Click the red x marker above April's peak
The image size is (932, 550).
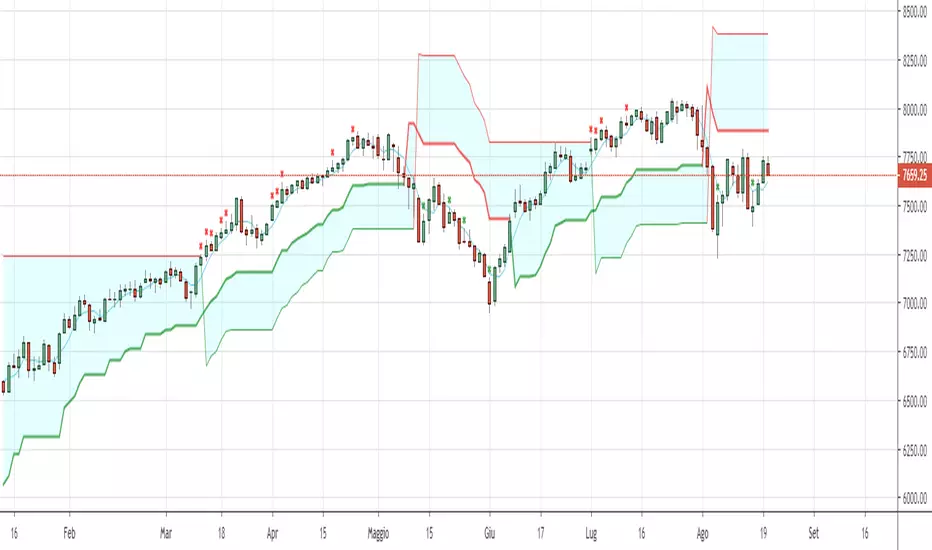(x=353, y=128)
